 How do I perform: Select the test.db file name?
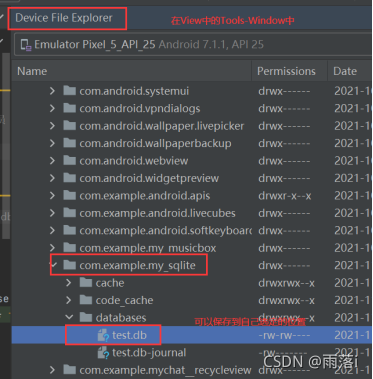coord(129,335)
